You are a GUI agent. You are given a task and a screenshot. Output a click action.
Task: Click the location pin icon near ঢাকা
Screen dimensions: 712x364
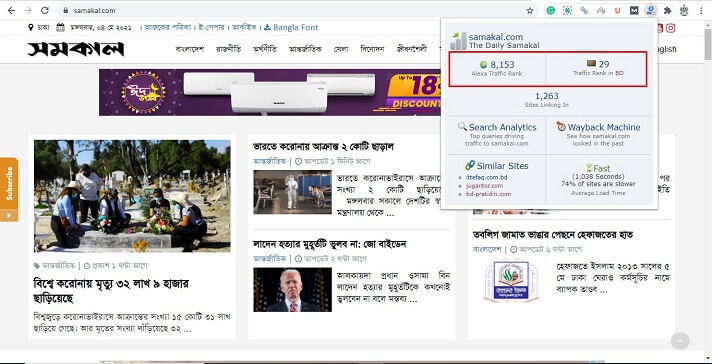coord(30,27)
